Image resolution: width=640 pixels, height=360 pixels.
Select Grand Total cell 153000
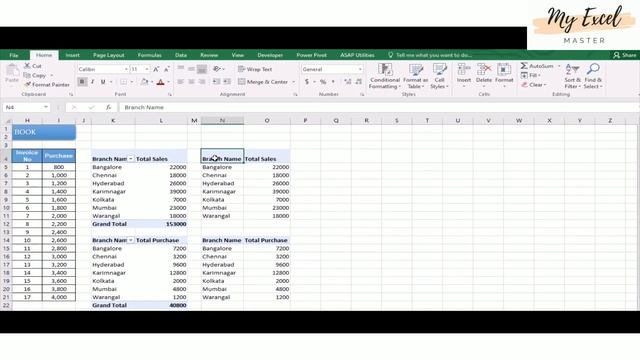pos(161,224)
